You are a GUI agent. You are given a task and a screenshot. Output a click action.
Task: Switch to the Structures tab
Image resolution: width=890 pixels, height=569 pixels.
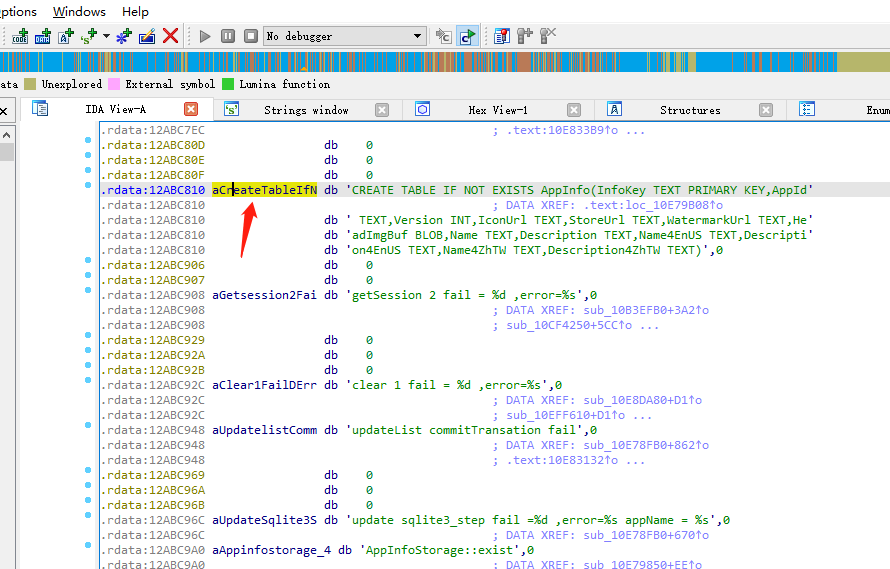tap(690, 110)
